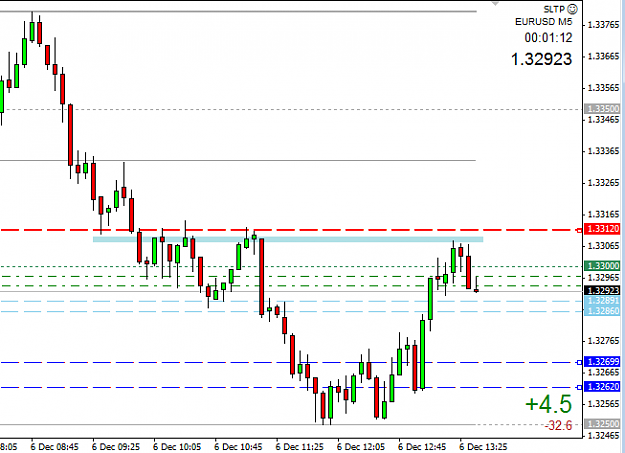Viewport: 625px width, 453px height.
Task: Click the SLTP expert advisor name text
Action: 554,9
